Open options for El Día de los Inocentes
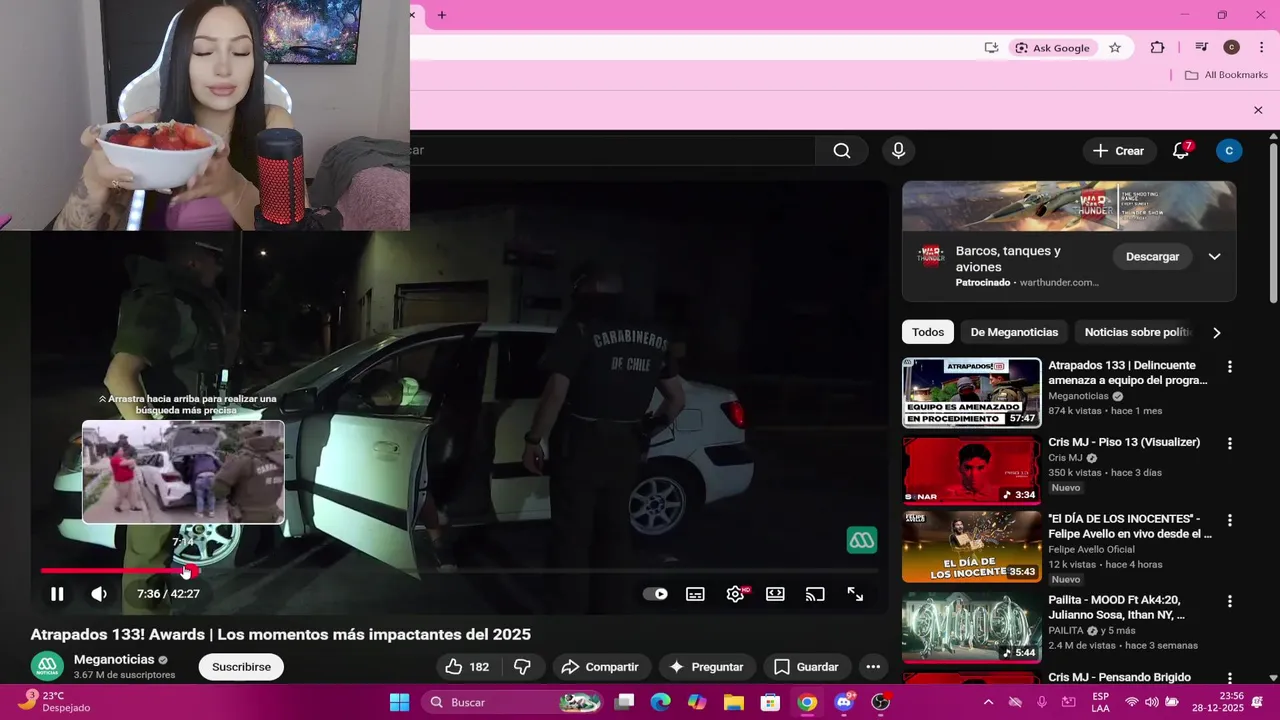The image size is (1280, 720). [1230, 520]
